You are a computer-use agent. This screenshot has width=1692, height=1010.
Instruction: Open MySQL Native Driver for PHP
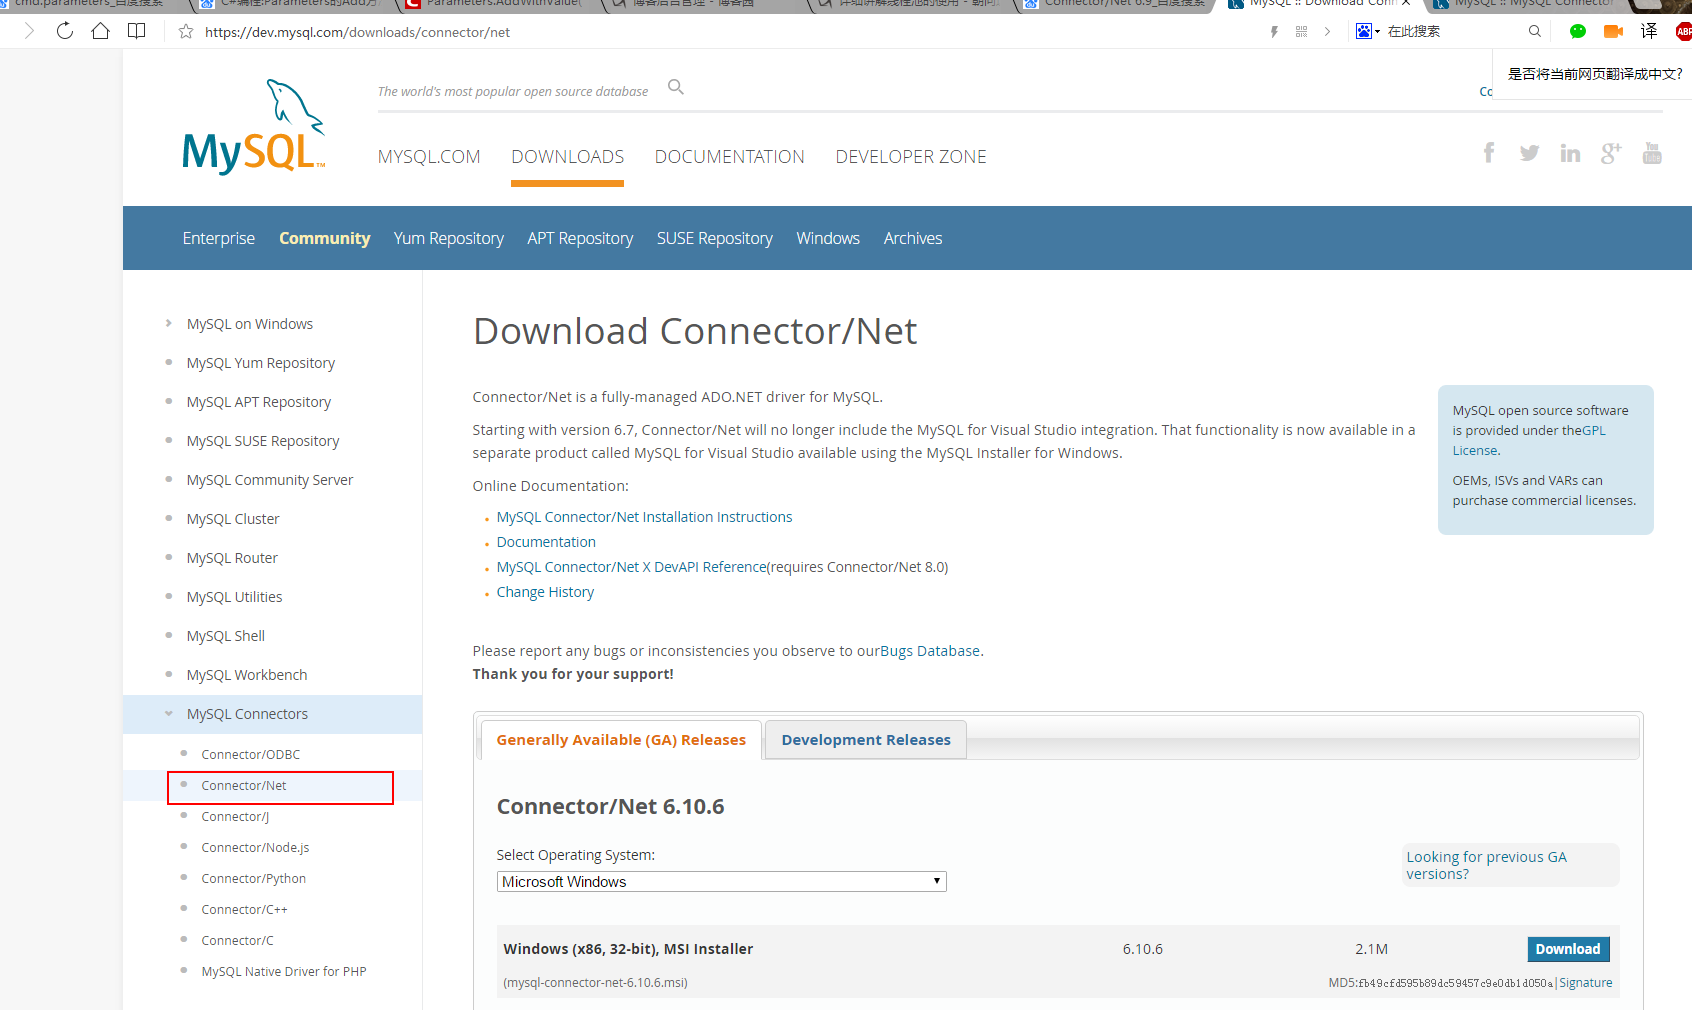[284, 971]
